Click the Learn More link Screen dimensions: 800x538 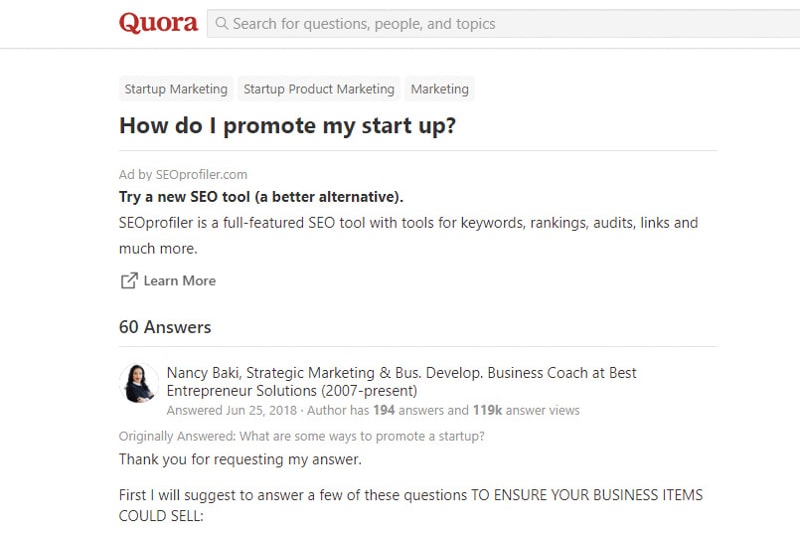pyautogui.click(x=180, y=281)
